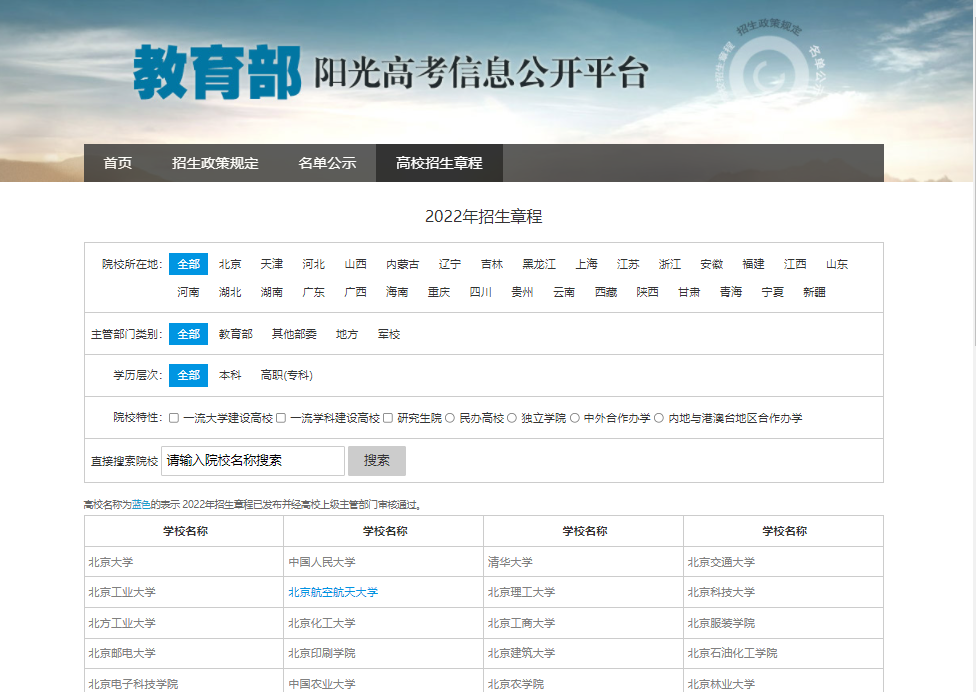Choose 本科 education level
The width and height of the screenshot is (976, 692).
230,375
